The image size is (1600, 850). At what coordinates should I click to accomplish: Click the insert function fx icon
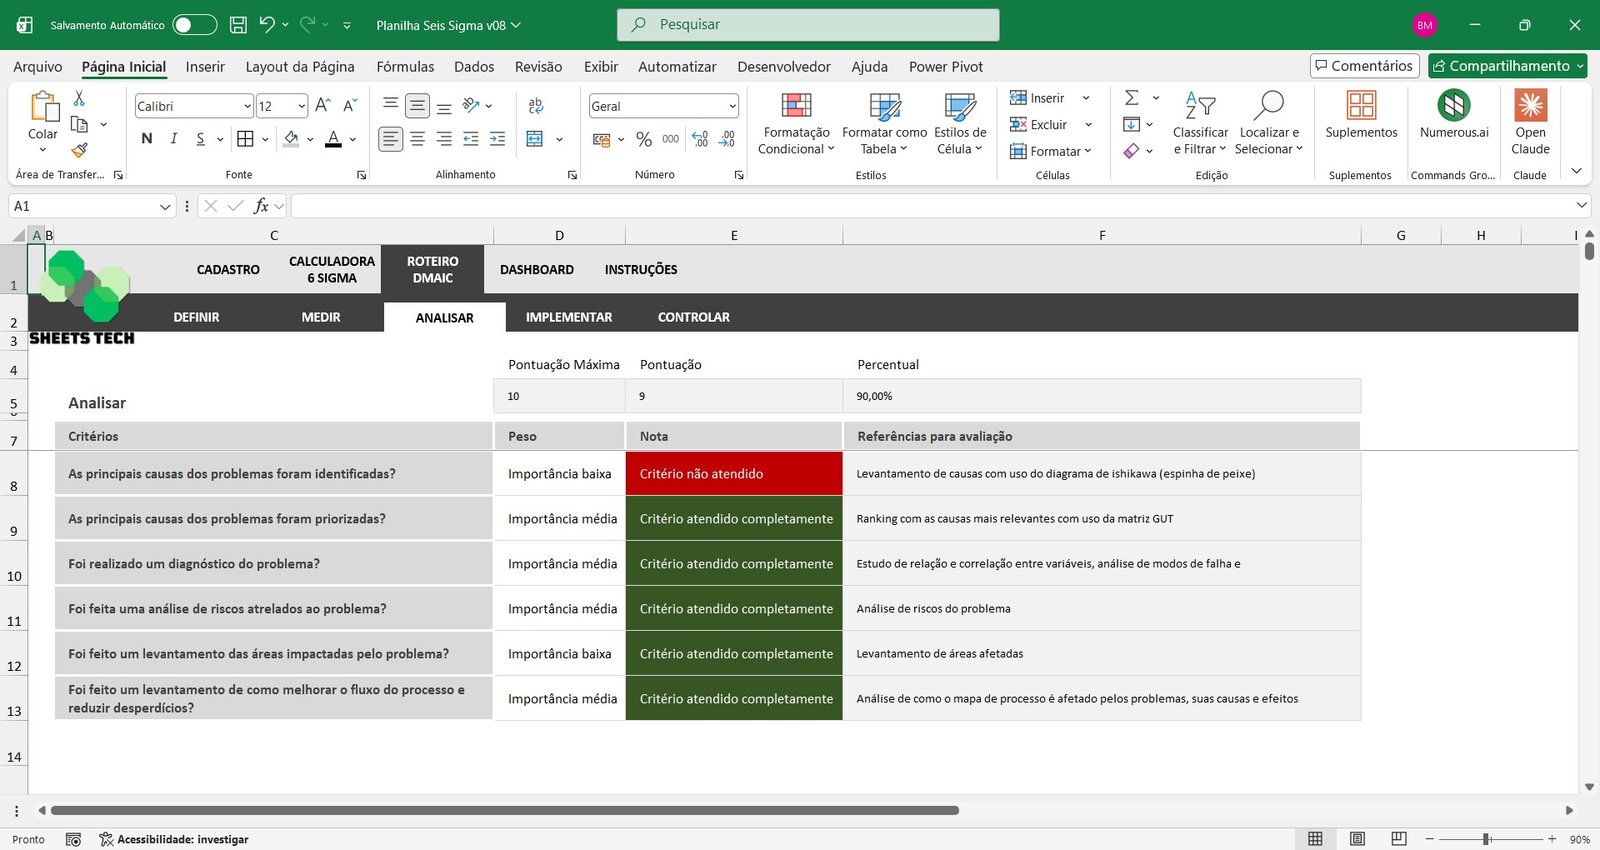pos(261,206)
